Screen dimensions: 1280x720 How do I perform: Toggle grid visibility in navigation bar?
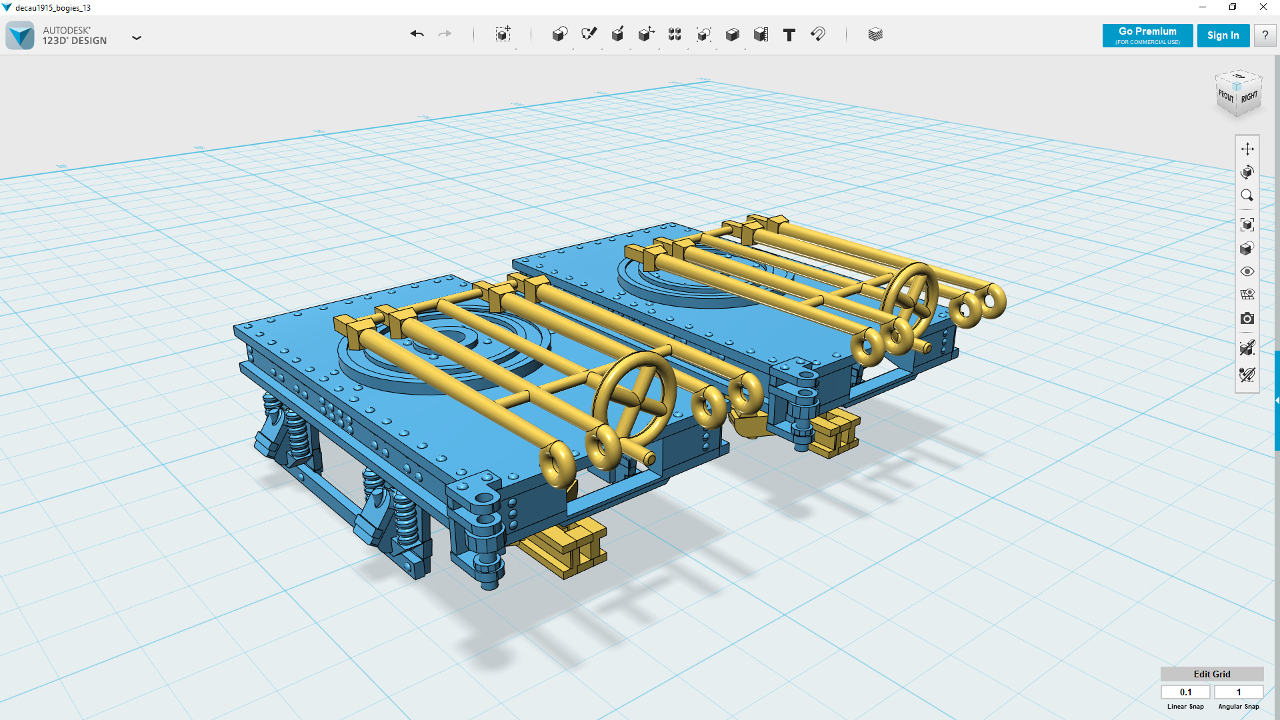pyautogui.click(x=1247, y=295)
